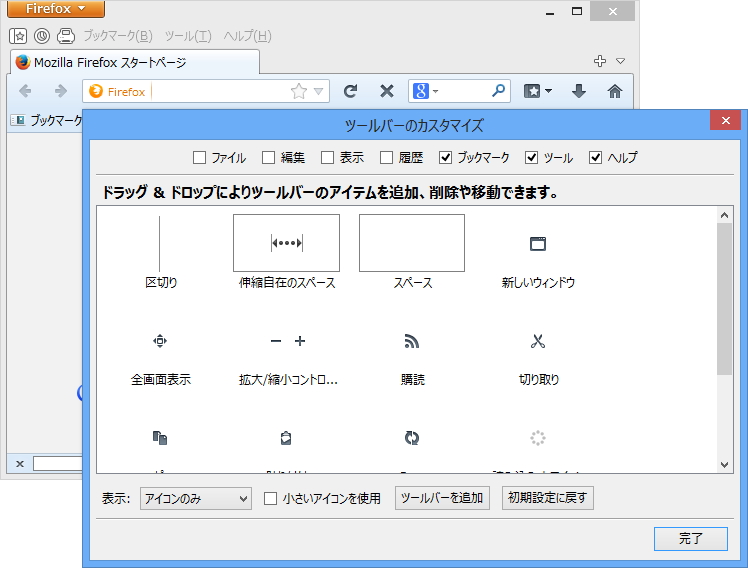This screenshot has height=568, width=748.
Task: Click the stop loading X icon
Action: (387, 91)
